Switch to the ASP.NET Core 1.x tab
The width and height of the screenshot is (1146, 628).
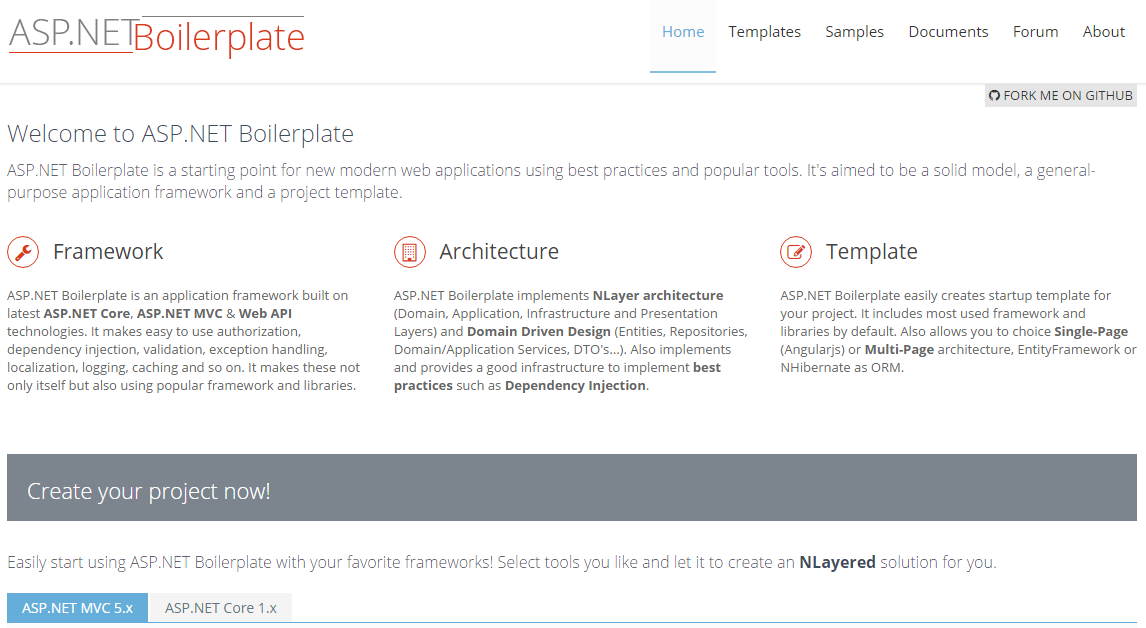click(x=220, y=607)
